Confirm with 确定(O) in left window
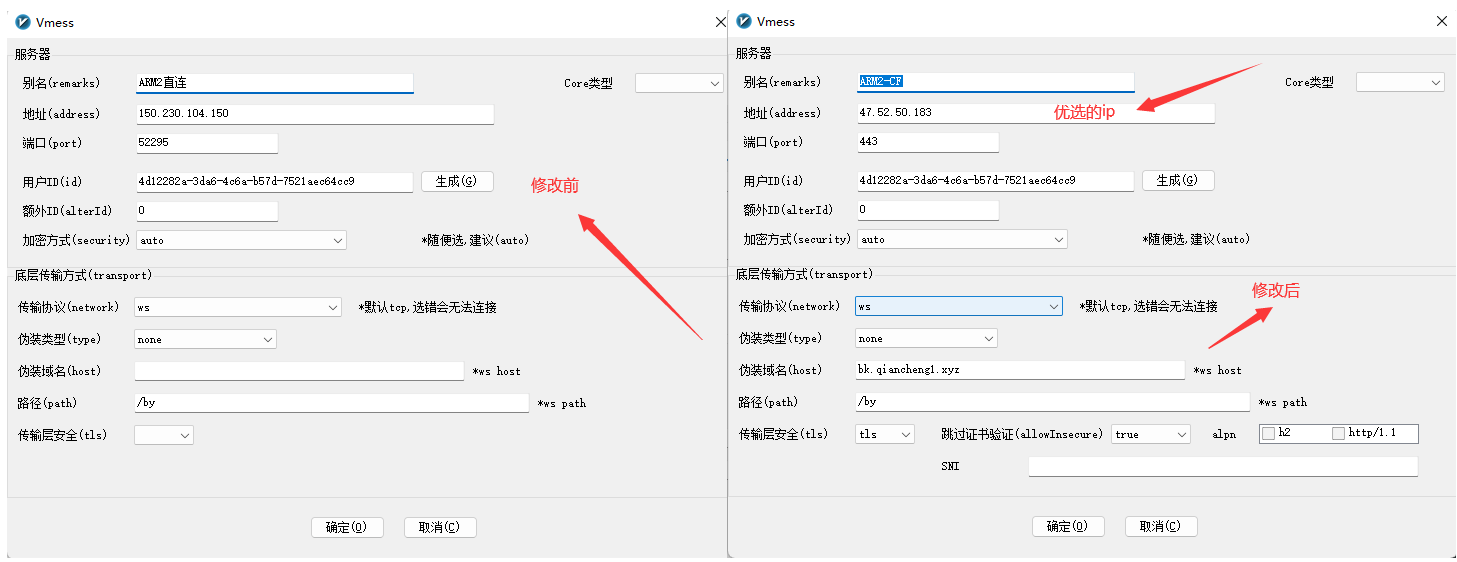The image size is (1457, 562). point(347,527)
